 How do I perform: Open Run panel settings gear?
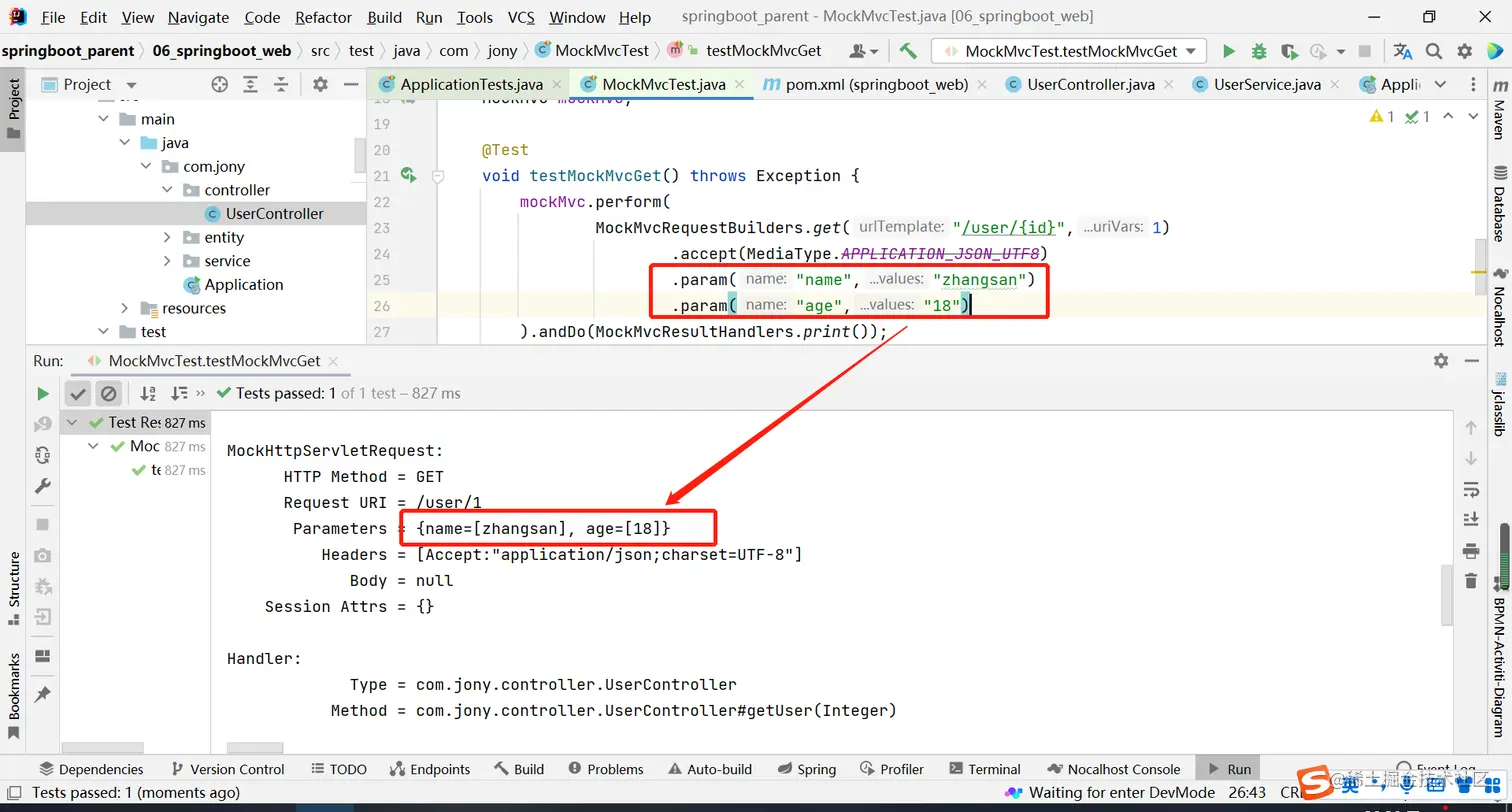click(1441, 361)
